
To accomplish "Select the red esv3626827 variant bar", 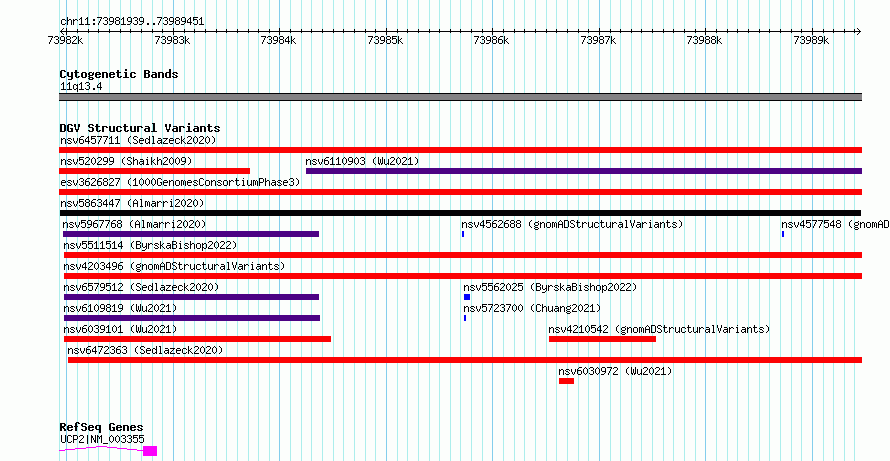I will [460, 192].
